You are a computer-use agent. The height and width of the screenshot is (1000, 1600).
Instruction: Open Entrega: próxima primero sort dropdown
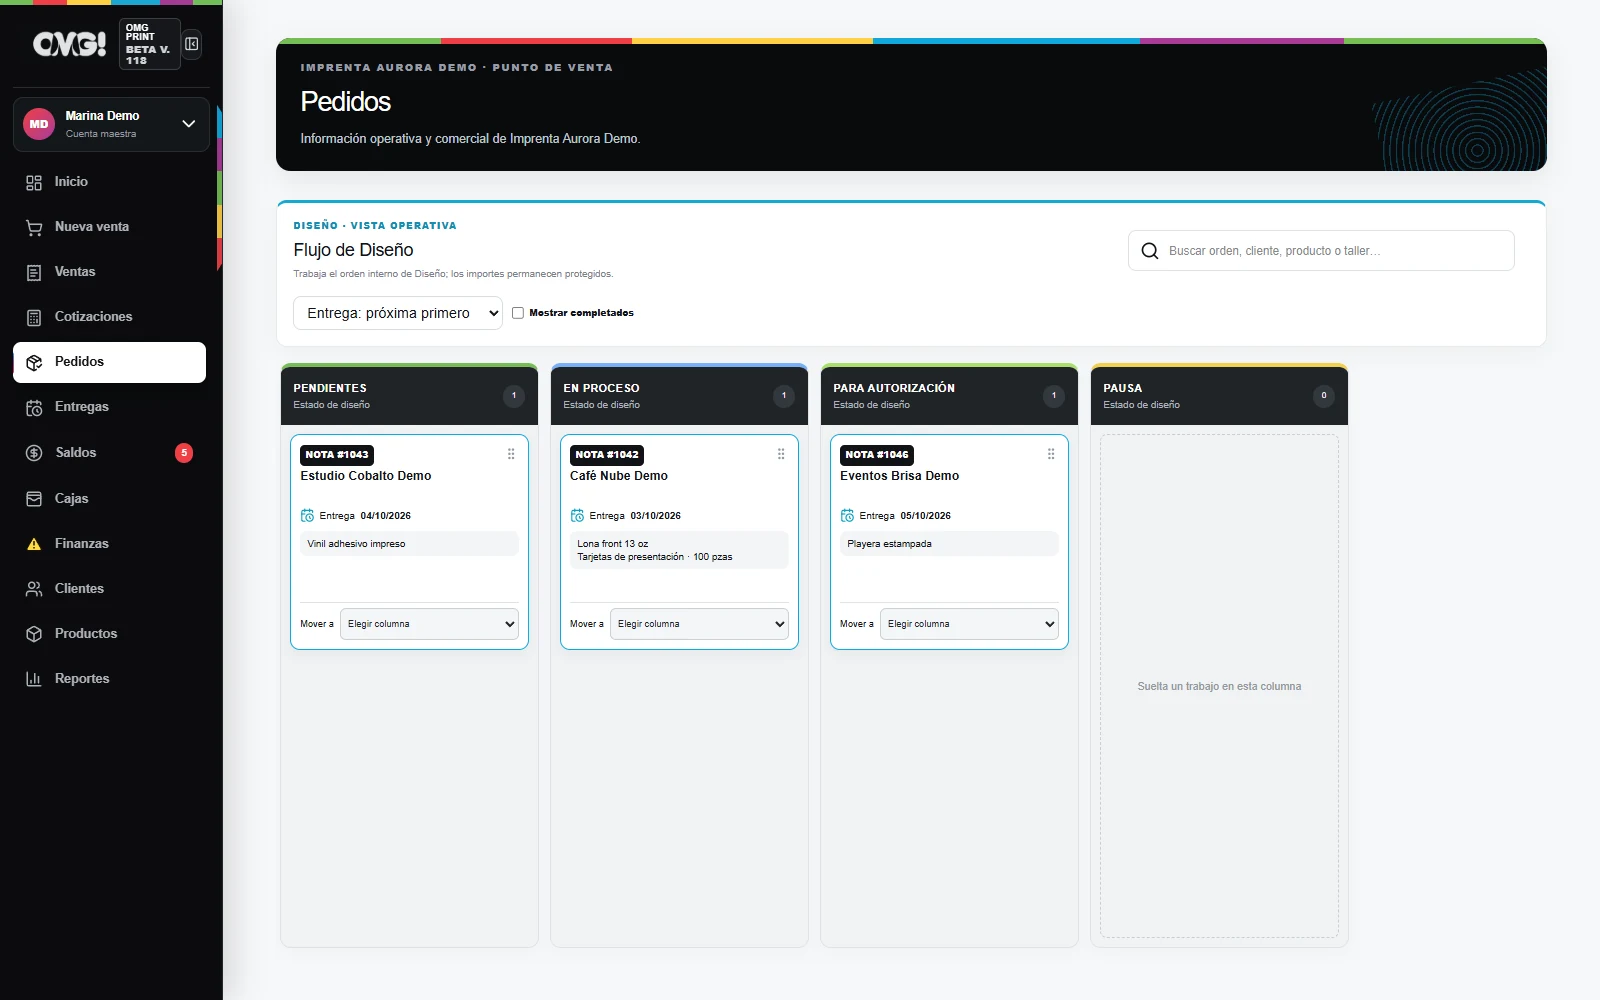click(398, 313)
